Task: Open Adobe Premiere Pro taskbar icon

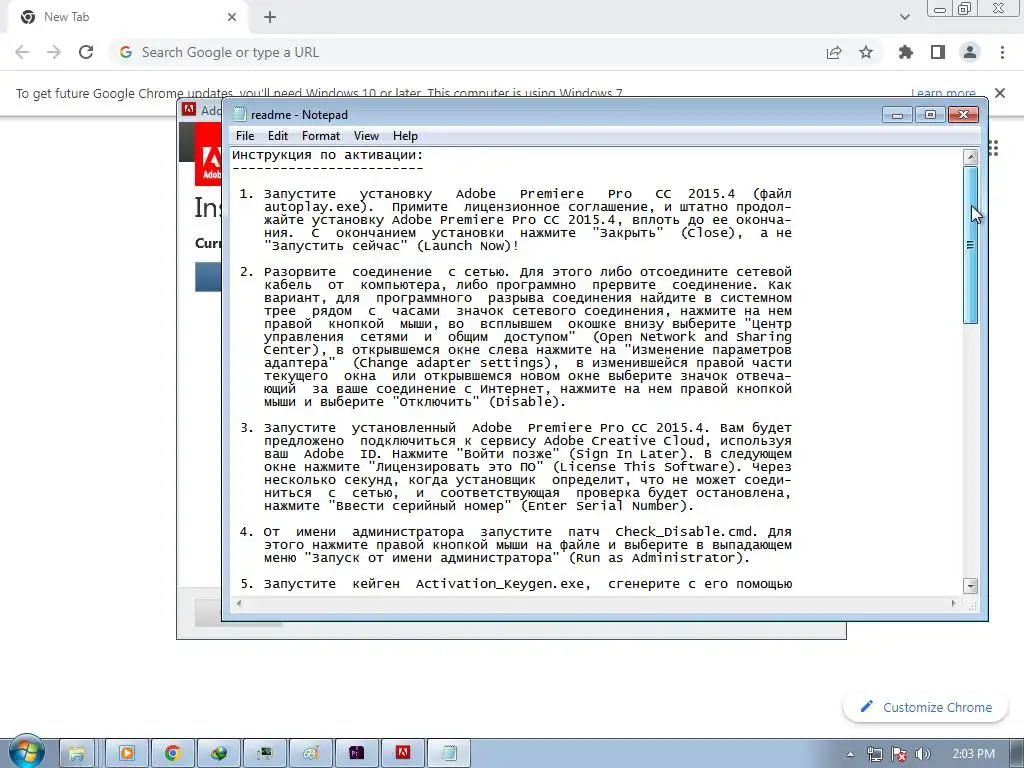Action: [356, 754]
